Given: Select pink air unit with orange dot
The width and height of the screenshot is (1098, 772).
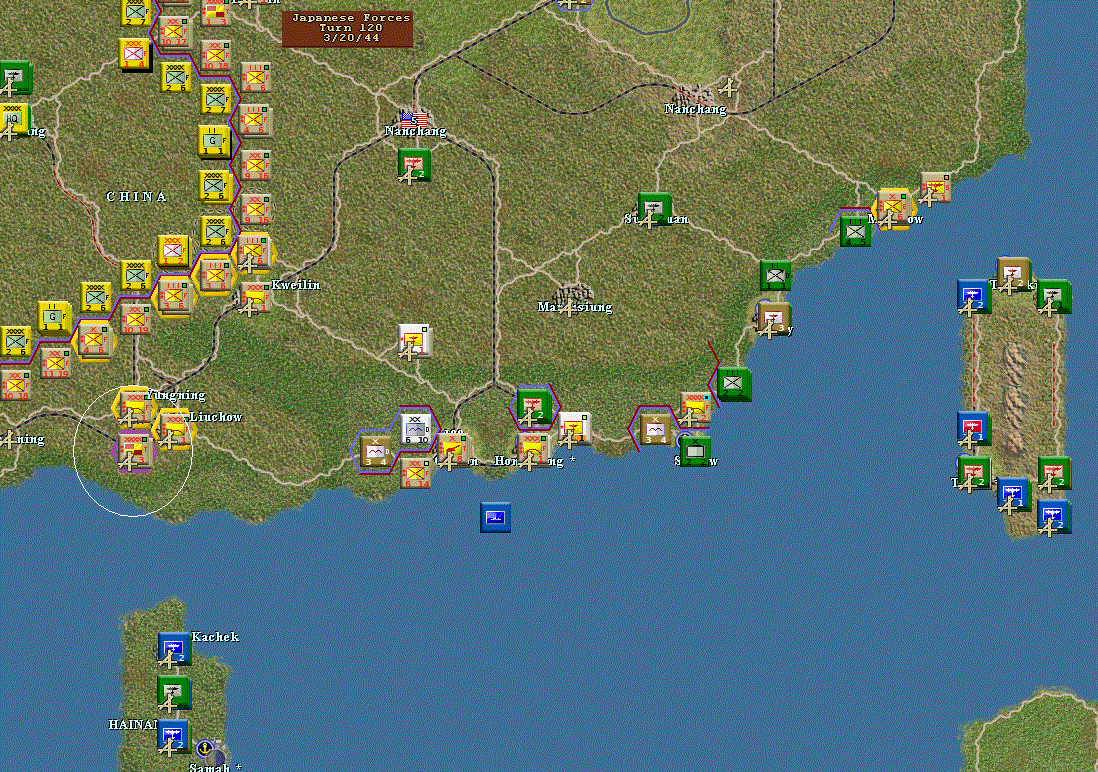Looking at the screenshot, I should tap(935, 188).
